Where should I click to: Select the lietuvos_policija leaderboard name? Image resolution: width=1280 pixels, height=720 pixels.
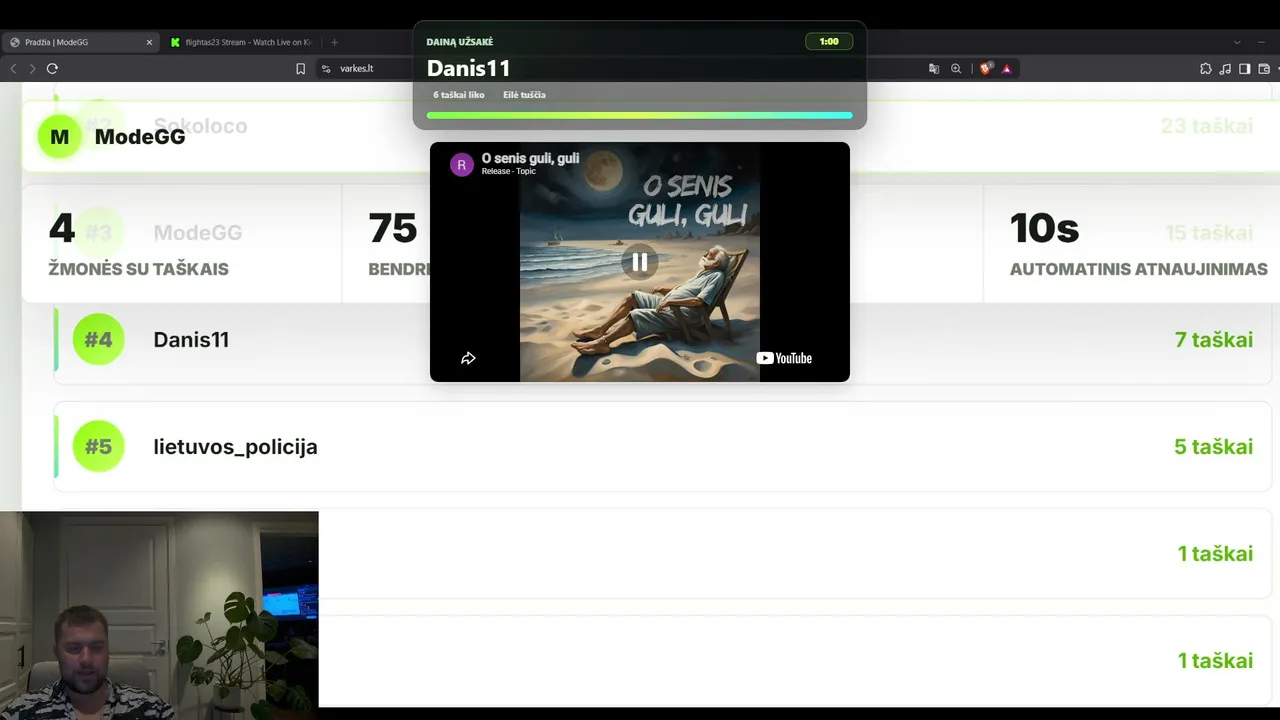point(235,447)
